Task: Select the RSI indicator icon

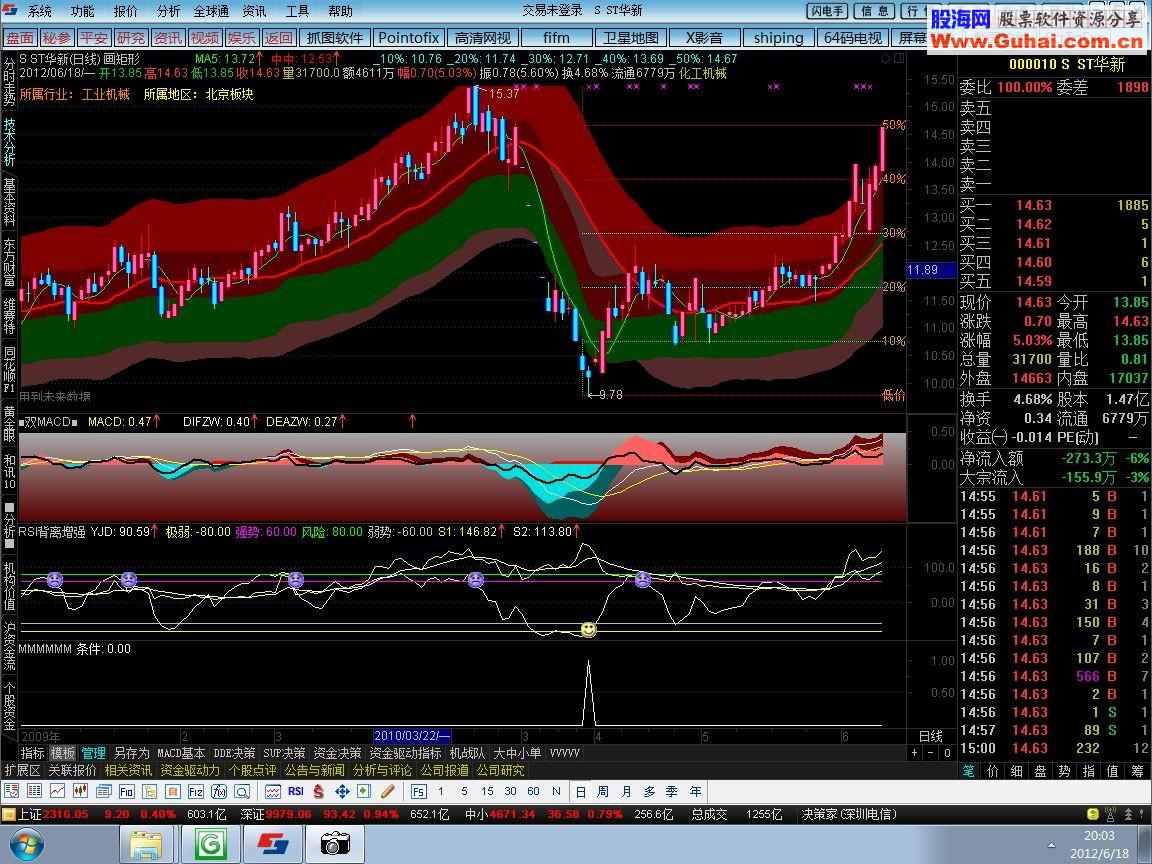Action: pos(295,791)
